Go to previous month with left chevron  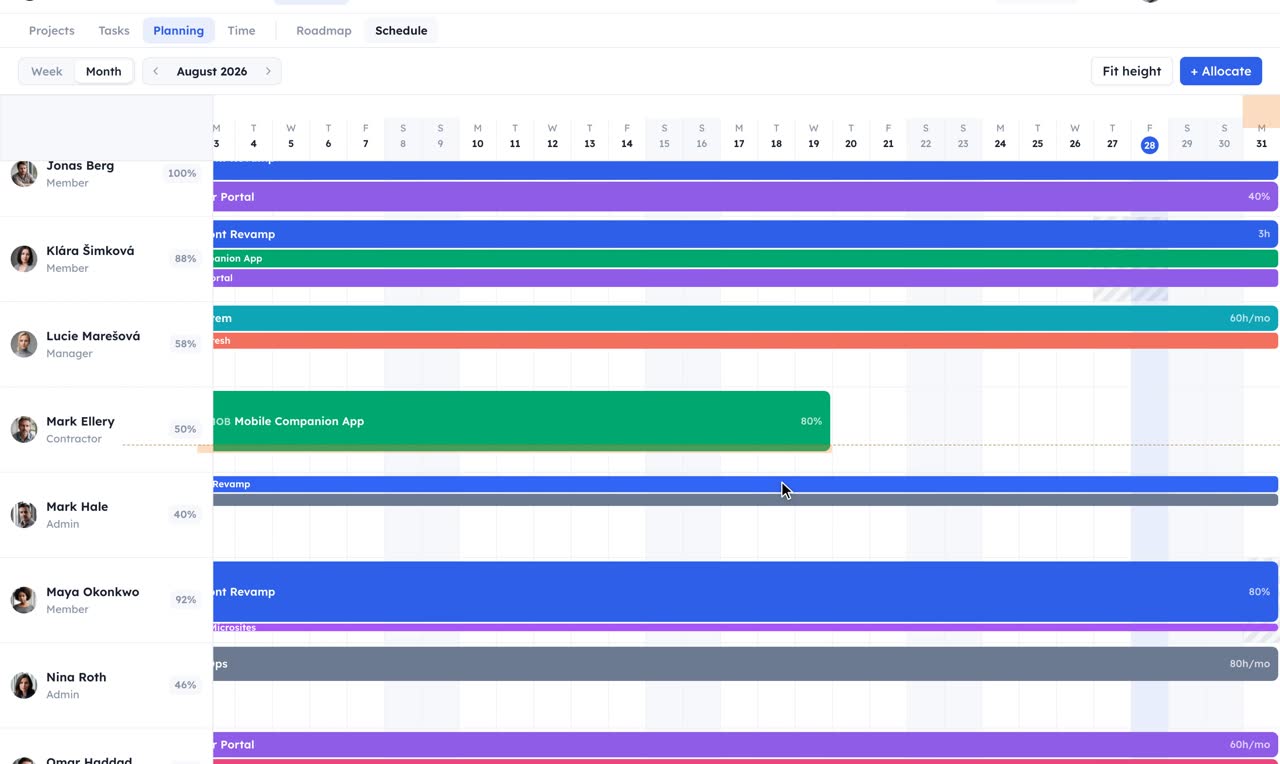156,71
